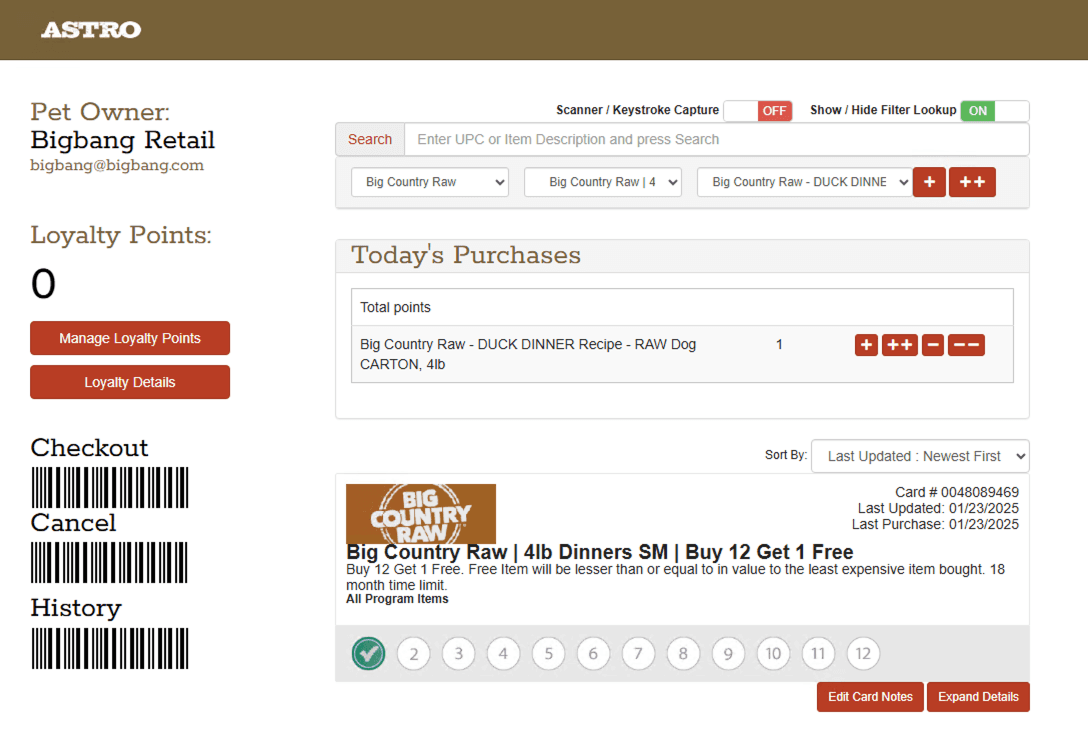Toggle Show / Hide Filter Lookup switch
Viewport: 1088px width, 747px height.
tap(994, 111)
